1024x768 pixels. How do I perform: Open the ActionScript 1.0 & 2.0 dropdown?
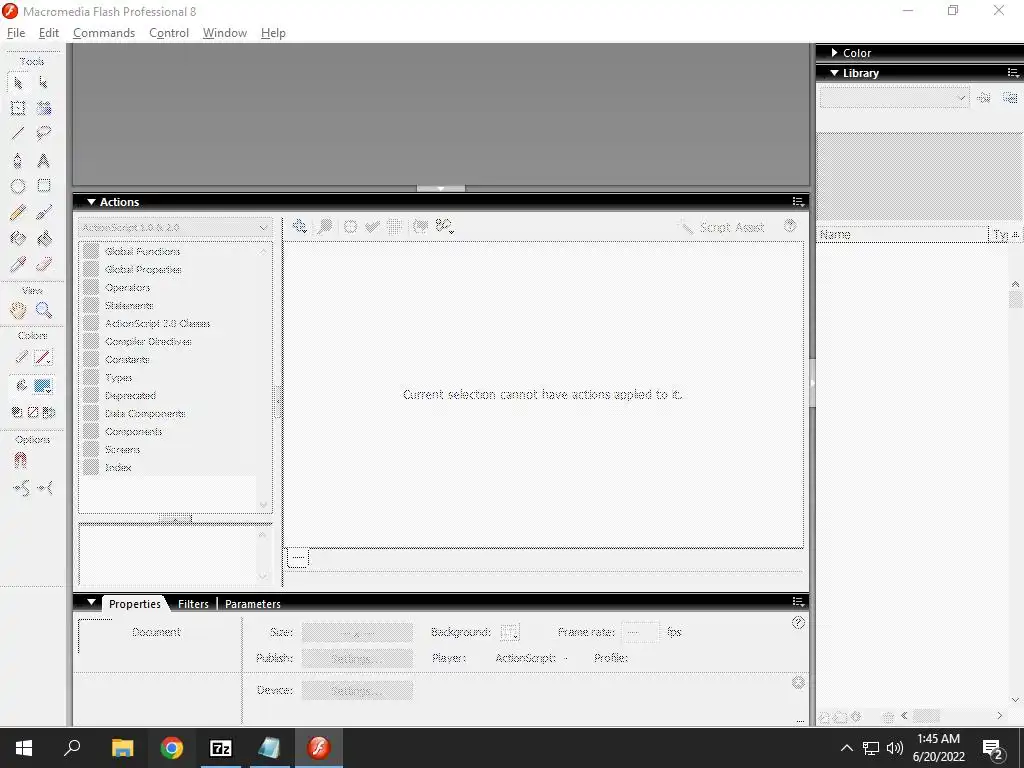(175, 227)
